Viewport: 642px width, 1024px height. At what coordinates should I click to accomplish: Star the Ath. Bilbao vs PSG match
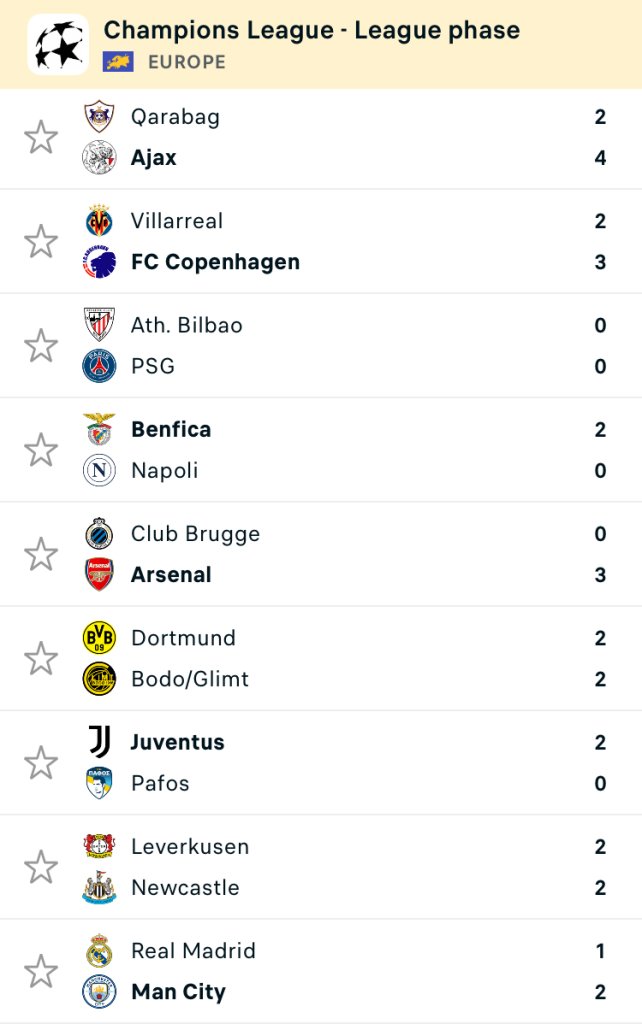(x=40, y=346)
